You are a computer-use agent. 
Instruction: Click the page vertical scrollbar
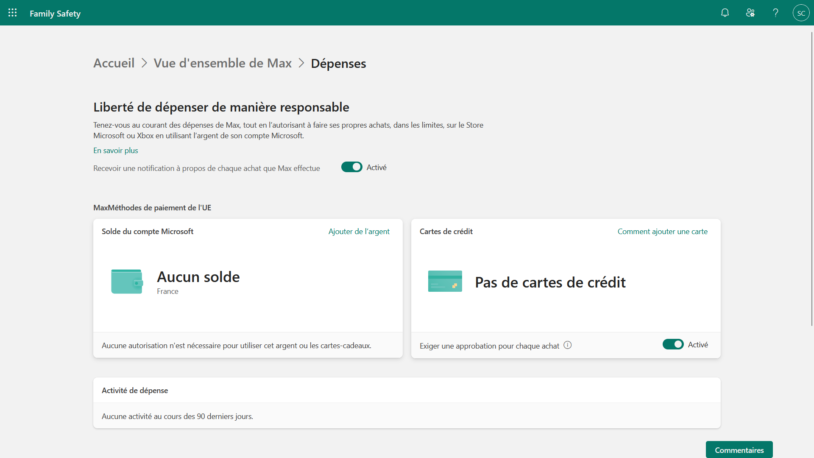(x=811, y=179)
